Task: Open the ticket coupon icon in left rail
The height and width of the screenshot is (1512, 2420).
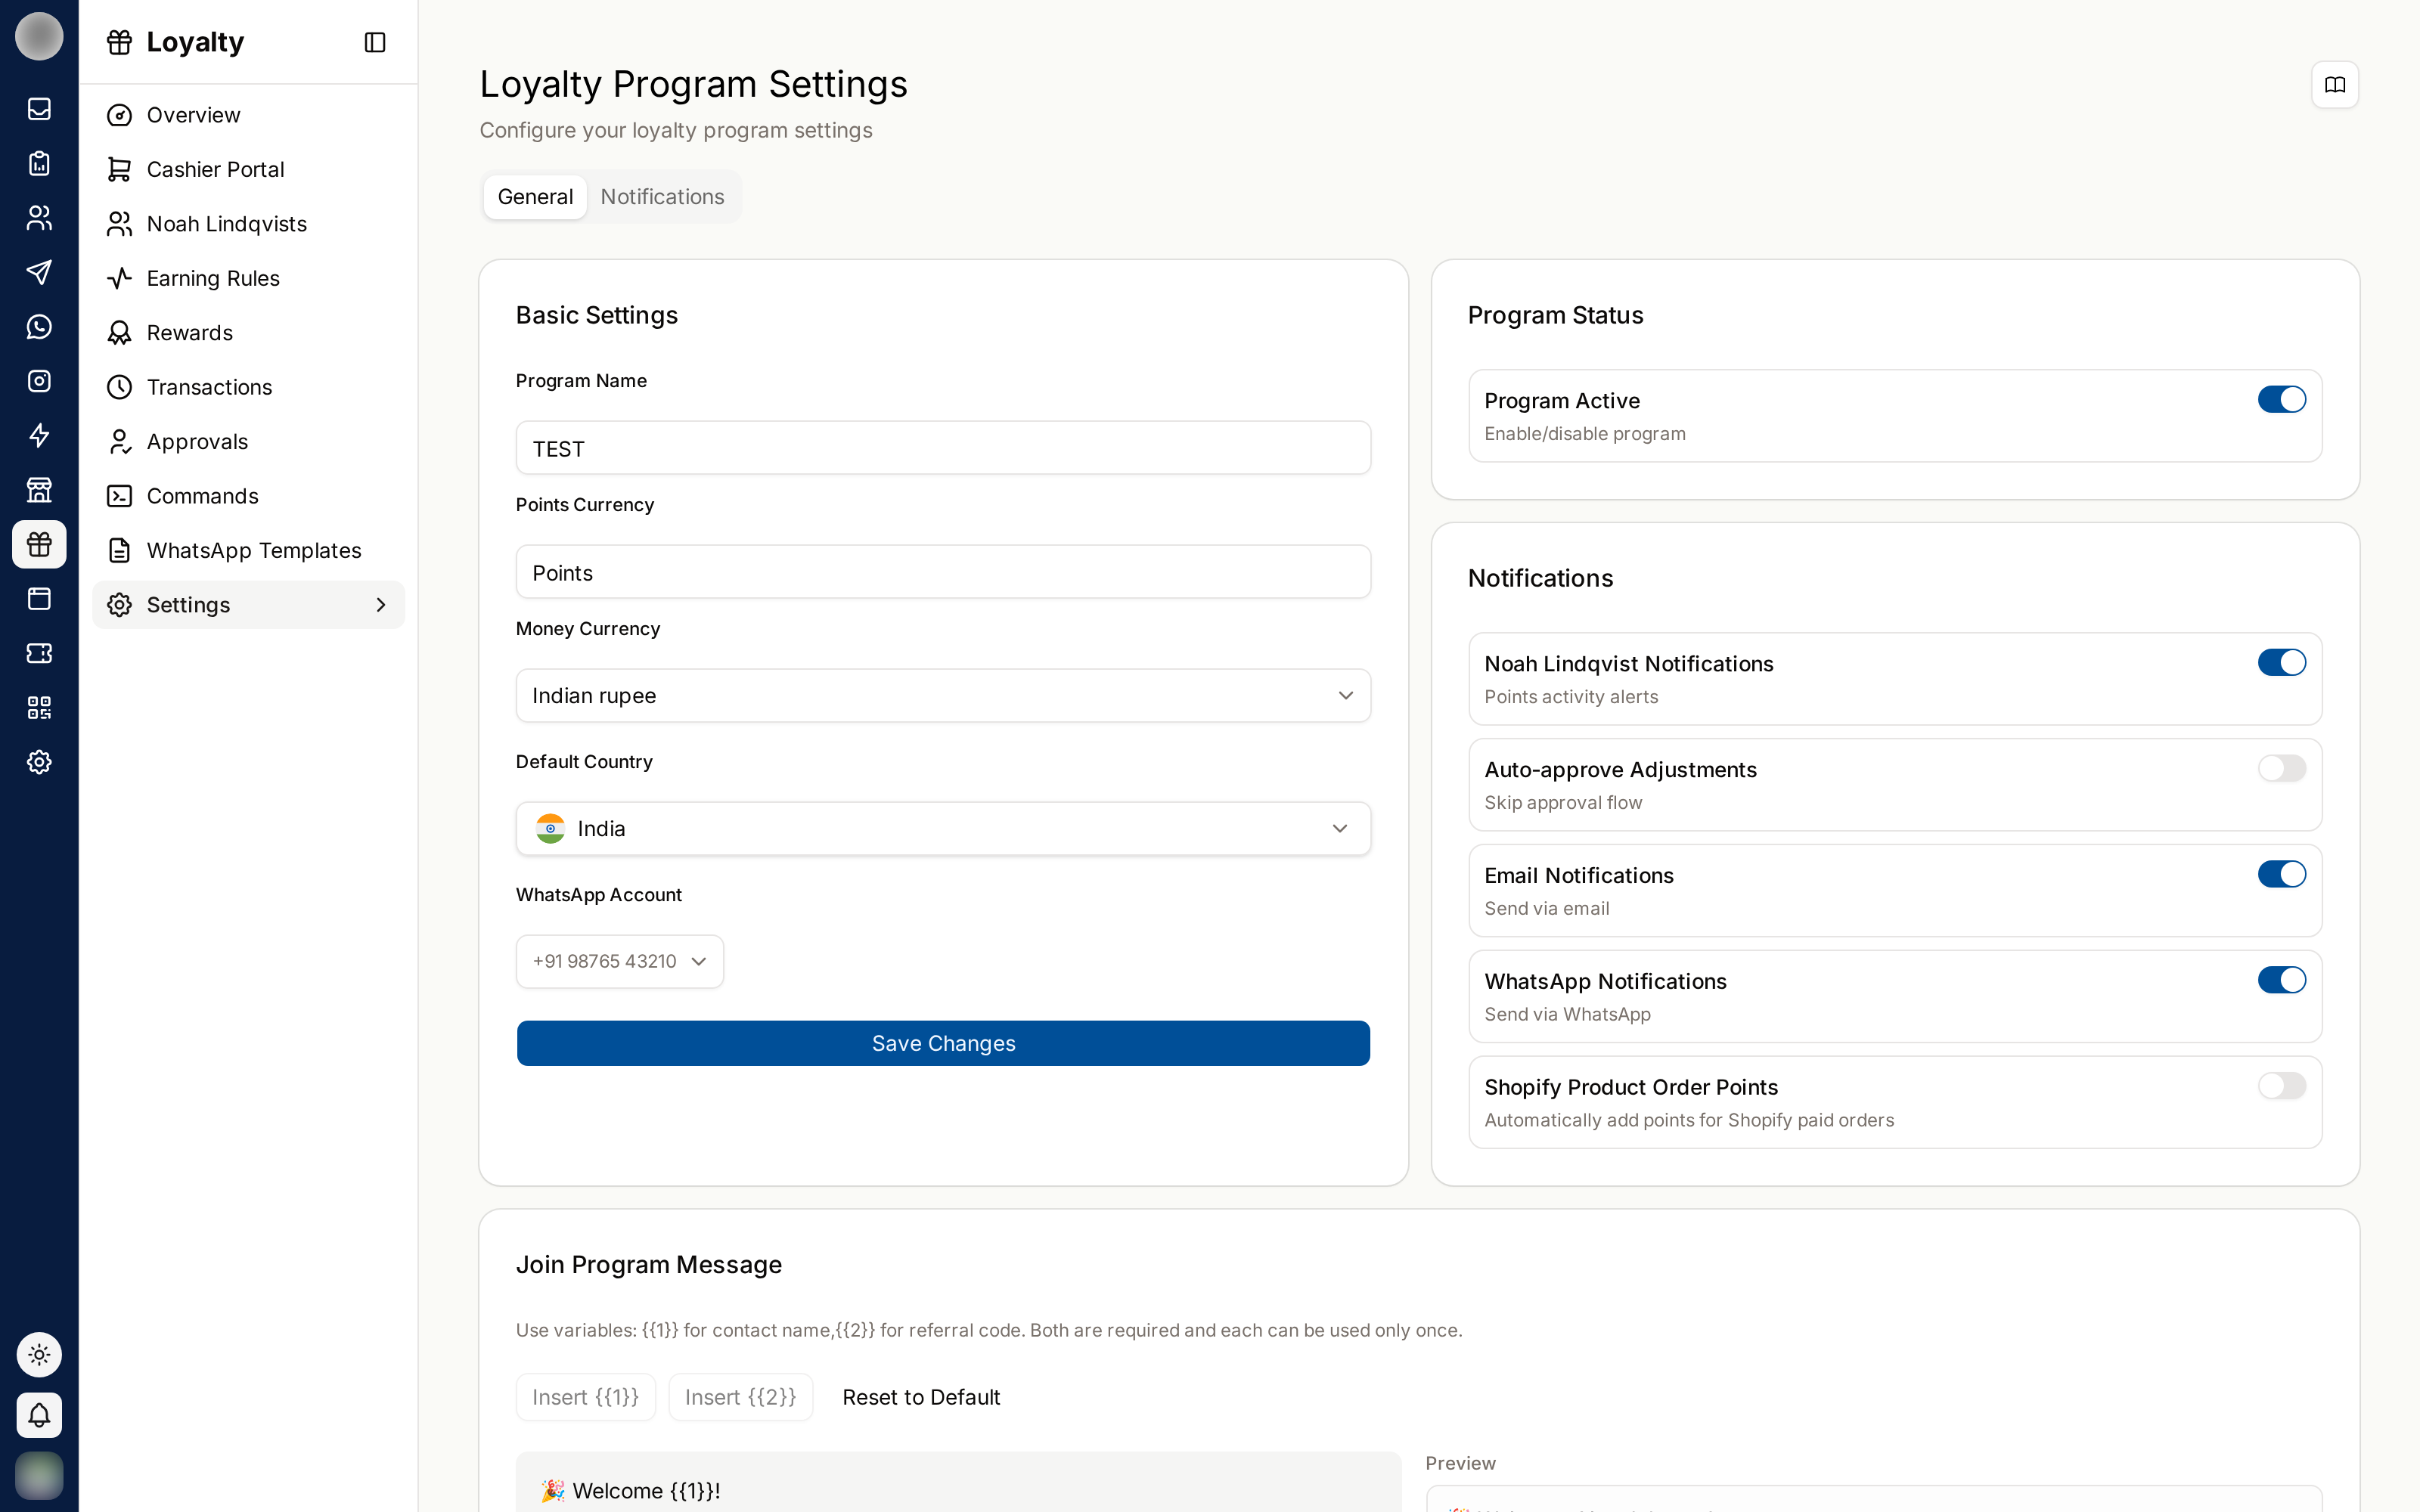Action: coord(39,653)
